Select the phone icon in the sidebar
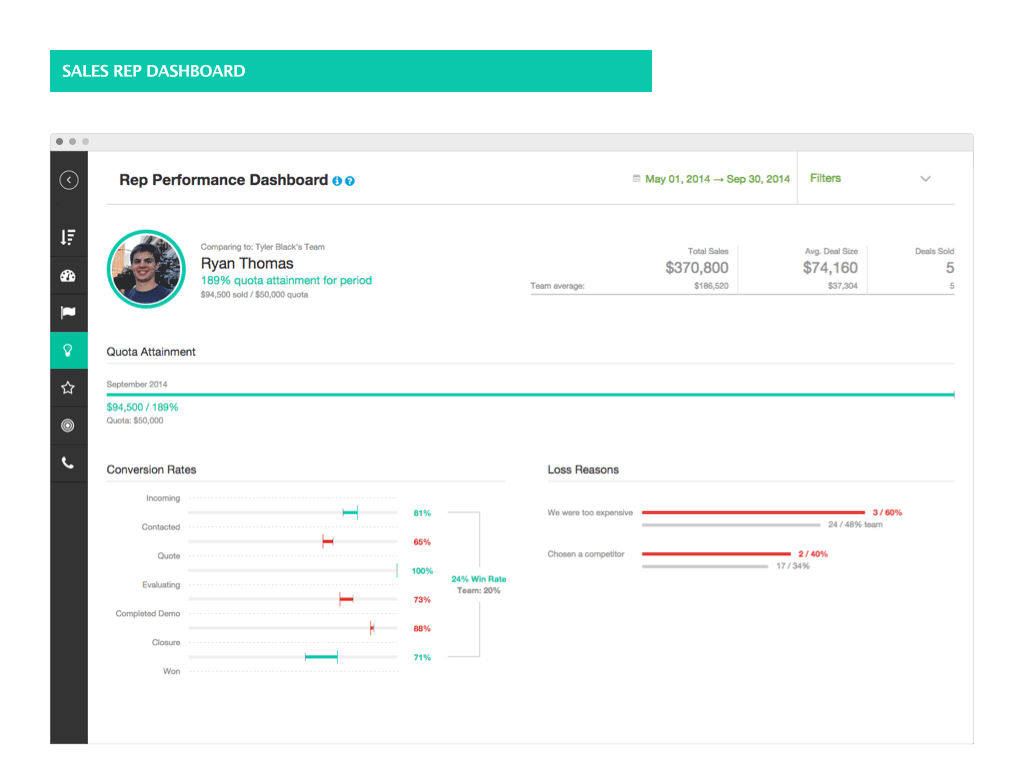The image size is (1024, 768). pos(68,462)
